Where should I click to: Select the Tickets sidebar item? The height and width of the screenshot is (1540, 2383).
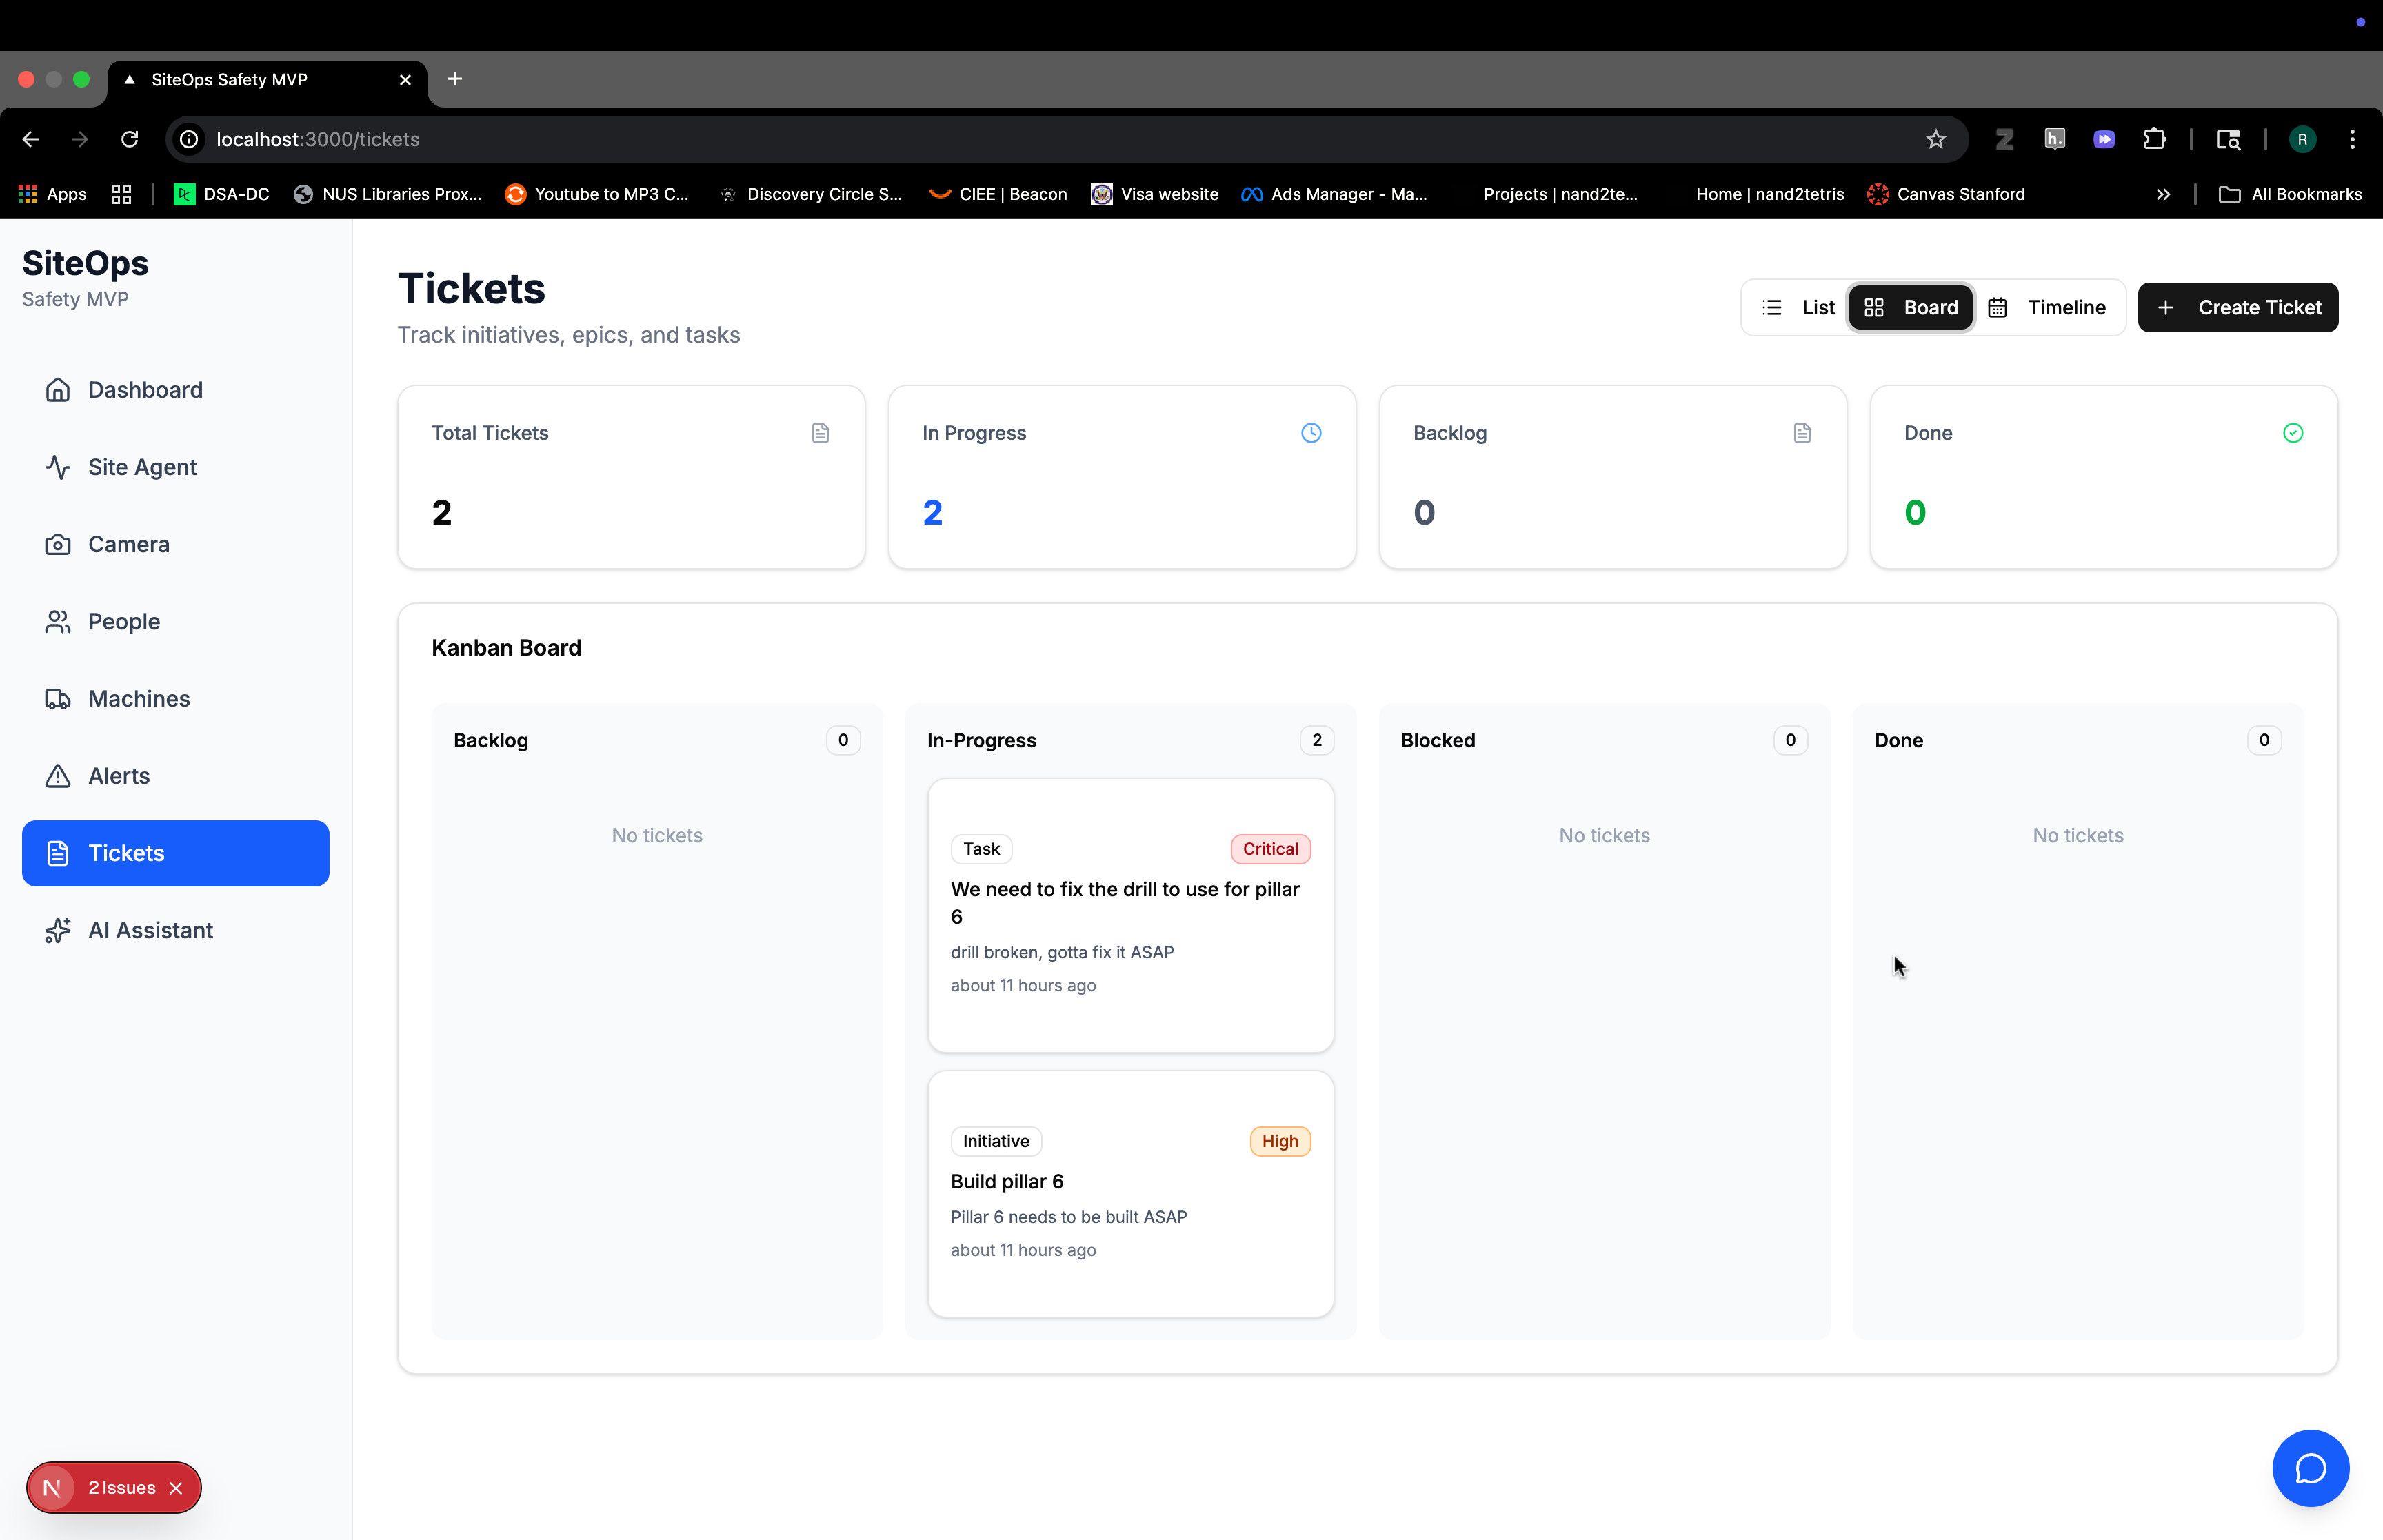pyautogui.click(x=175, y=853)
